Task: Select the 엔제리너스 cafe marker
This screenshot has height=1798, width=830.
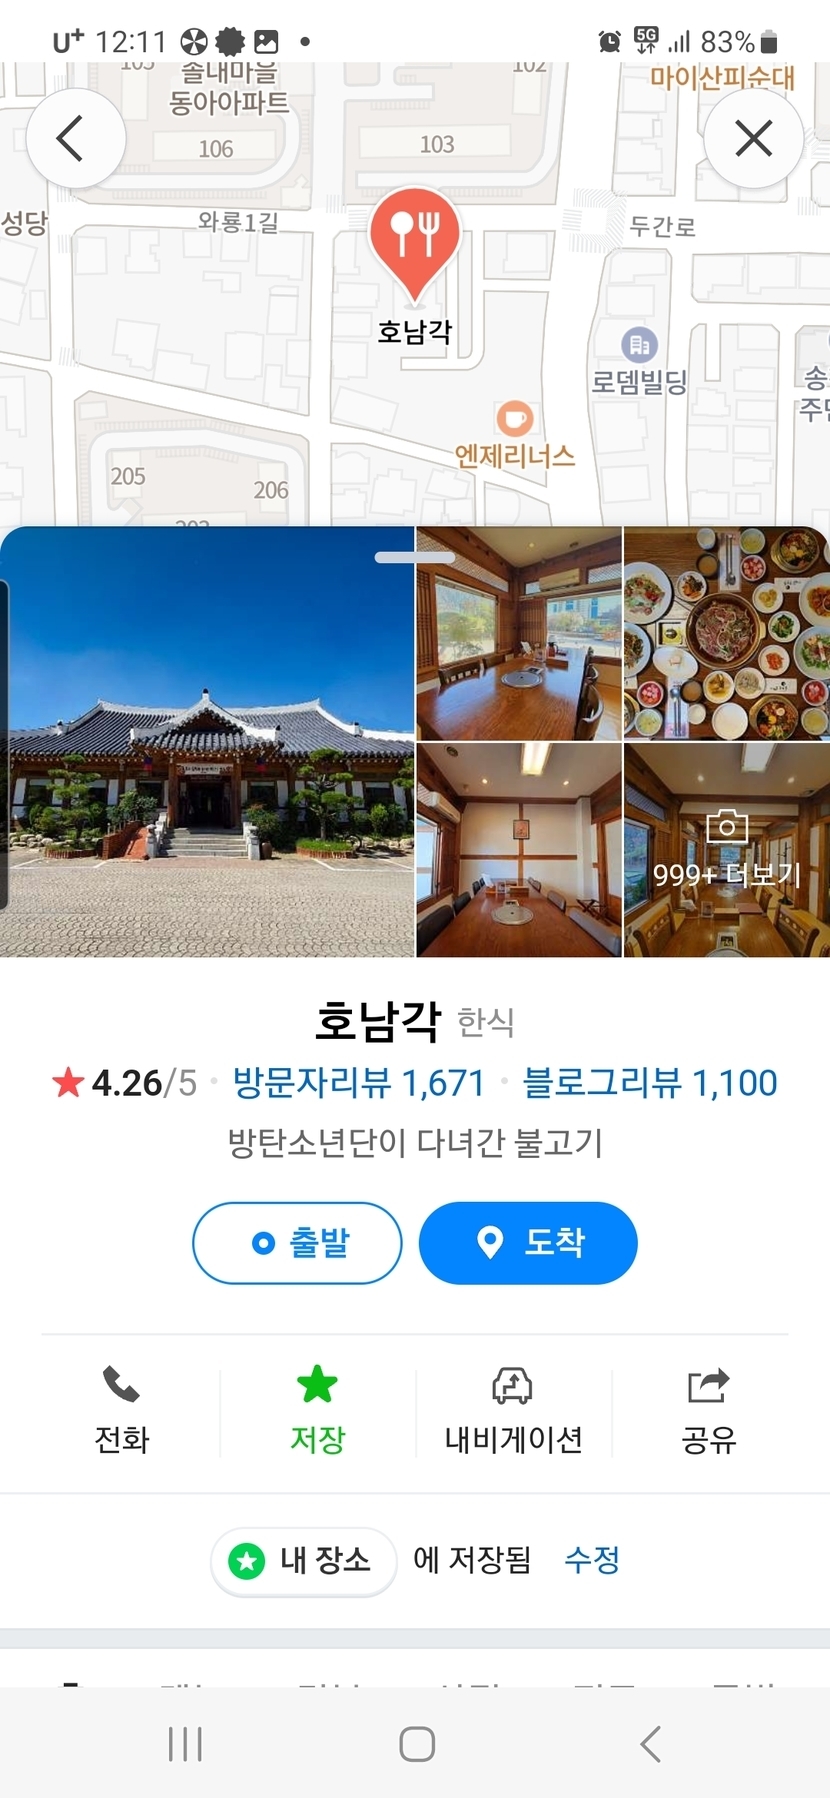Action: click(514, 418)
